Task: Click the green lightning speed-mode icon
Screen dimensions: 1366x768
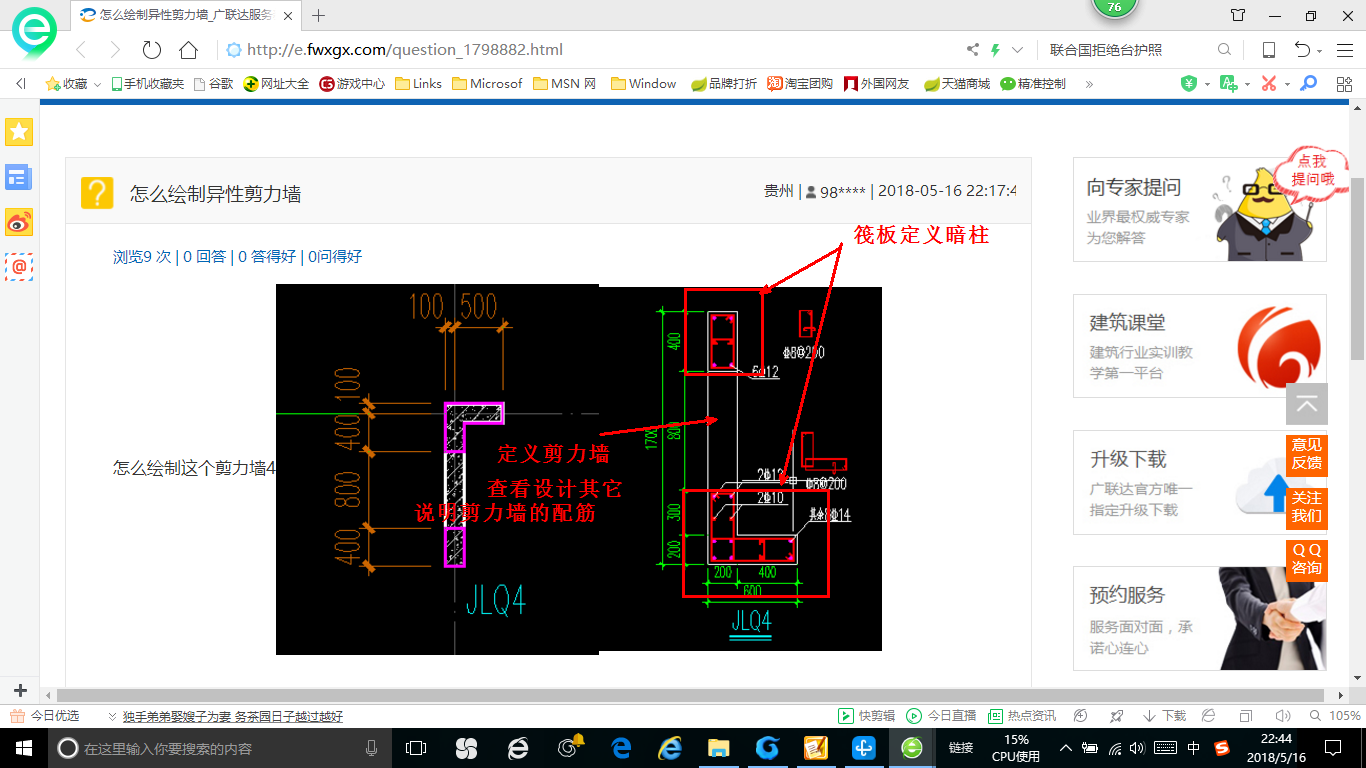Action: point(995,50)
